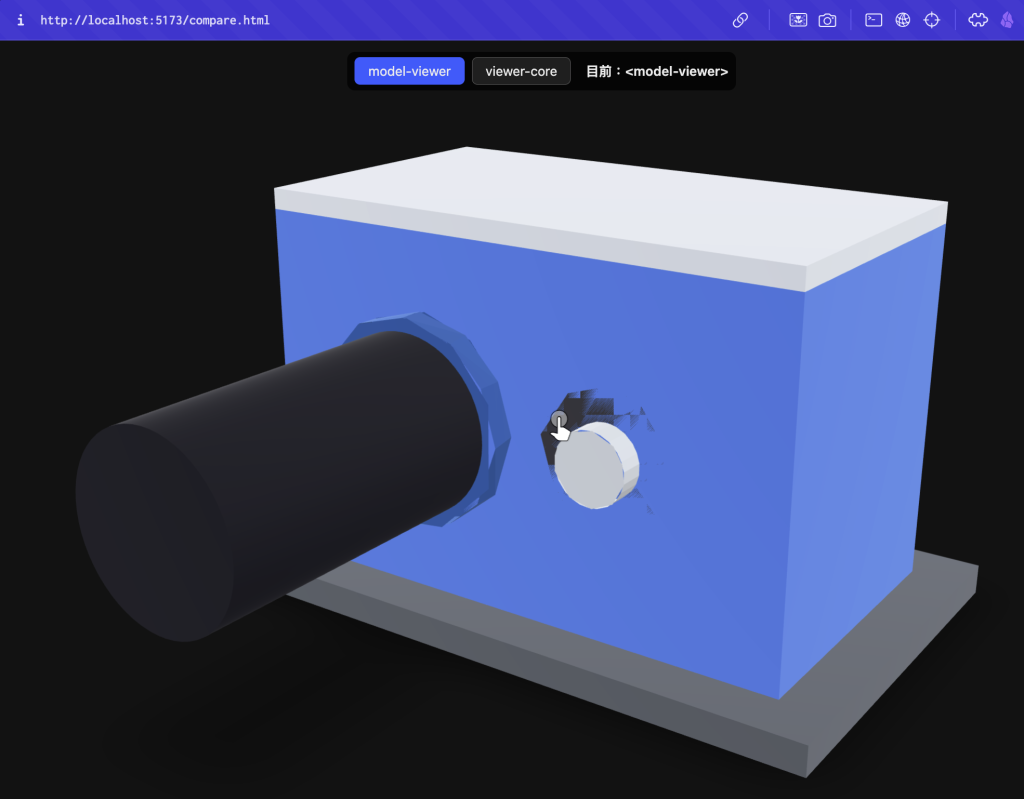Click the chain link icon in the top bar
Screen dimensions: 1024x799
[x=740, y=20]
